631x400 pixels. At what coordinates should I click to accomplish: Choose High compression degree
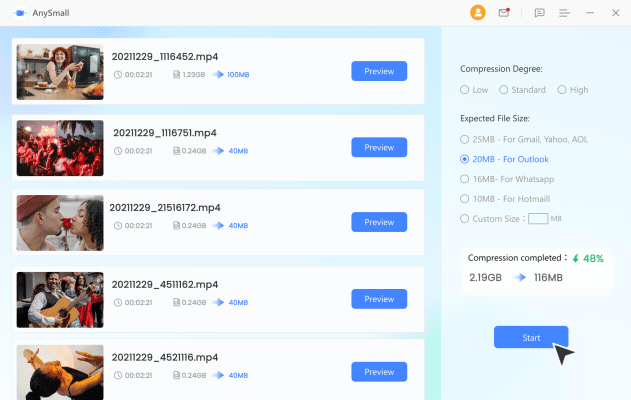click(561, 90)
